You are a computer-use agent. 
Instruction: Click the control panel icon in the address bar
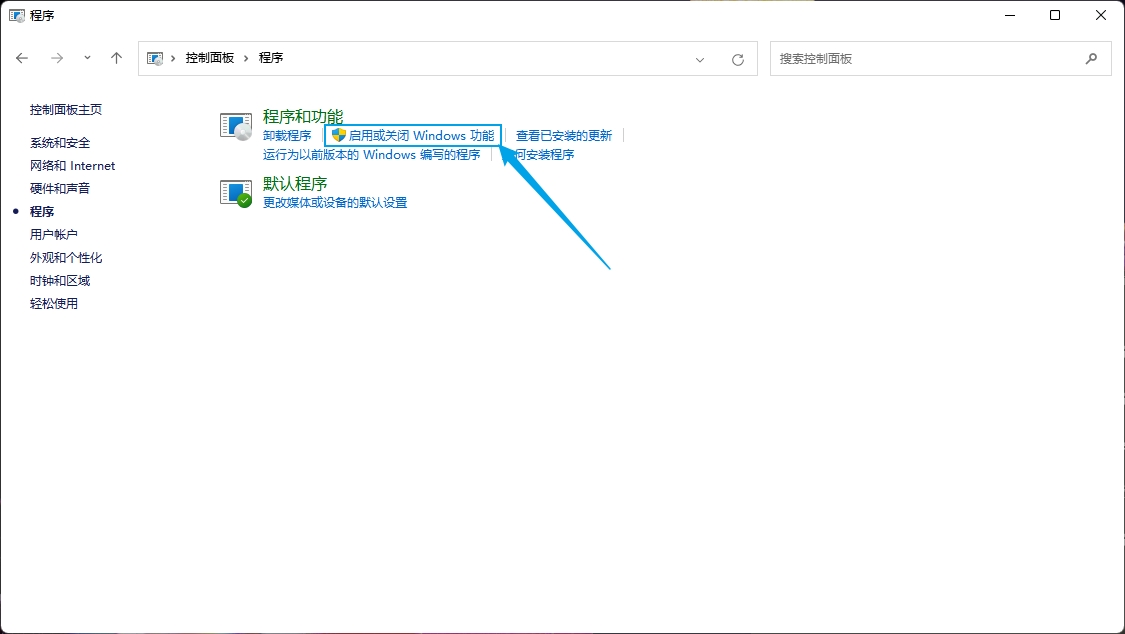point(156,58)
